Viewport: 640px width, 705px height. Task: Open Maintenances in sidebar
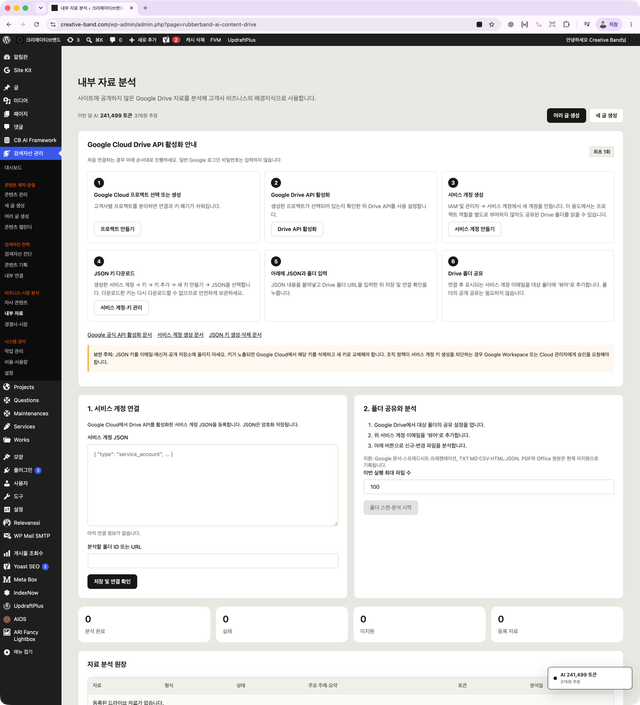31,414
